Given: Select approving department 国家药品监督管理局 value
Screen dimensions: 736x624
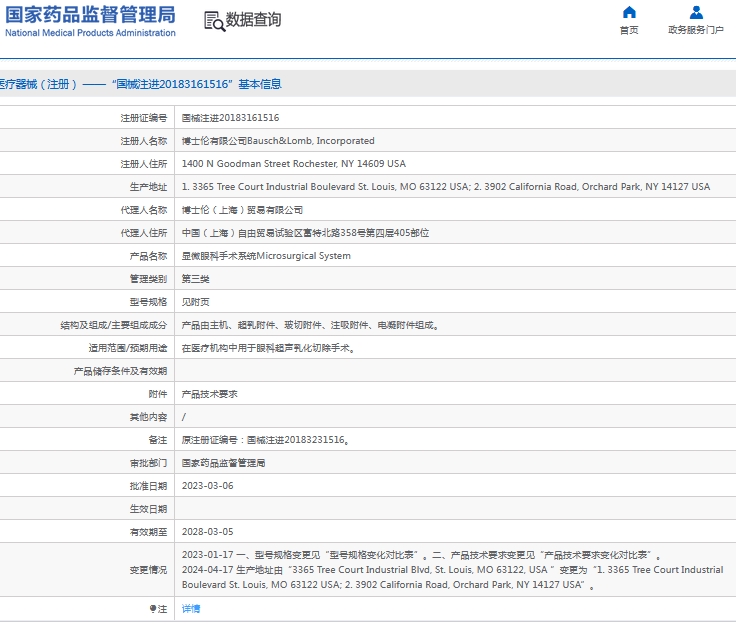Looking at the screenshot, I should tap(223, 463).
